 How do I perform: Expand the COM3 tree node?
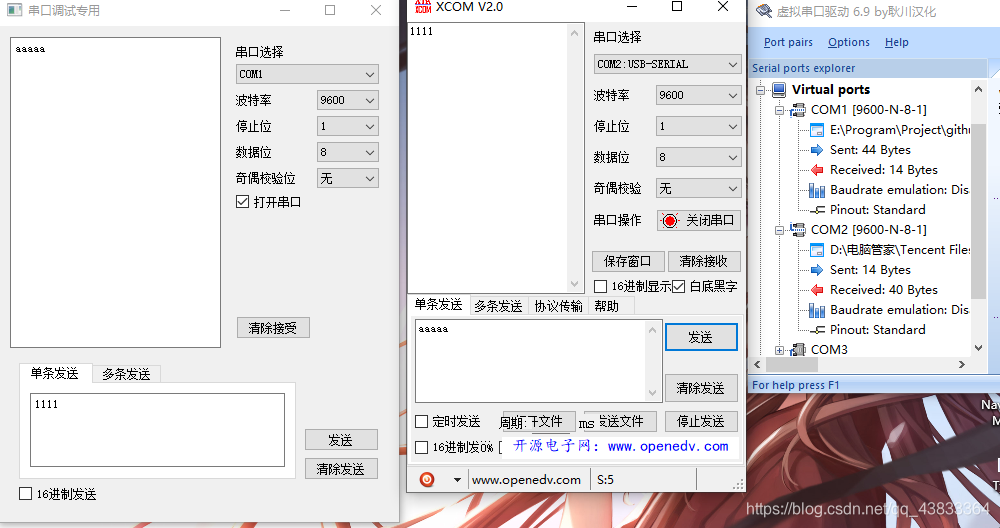click(779, 350)
